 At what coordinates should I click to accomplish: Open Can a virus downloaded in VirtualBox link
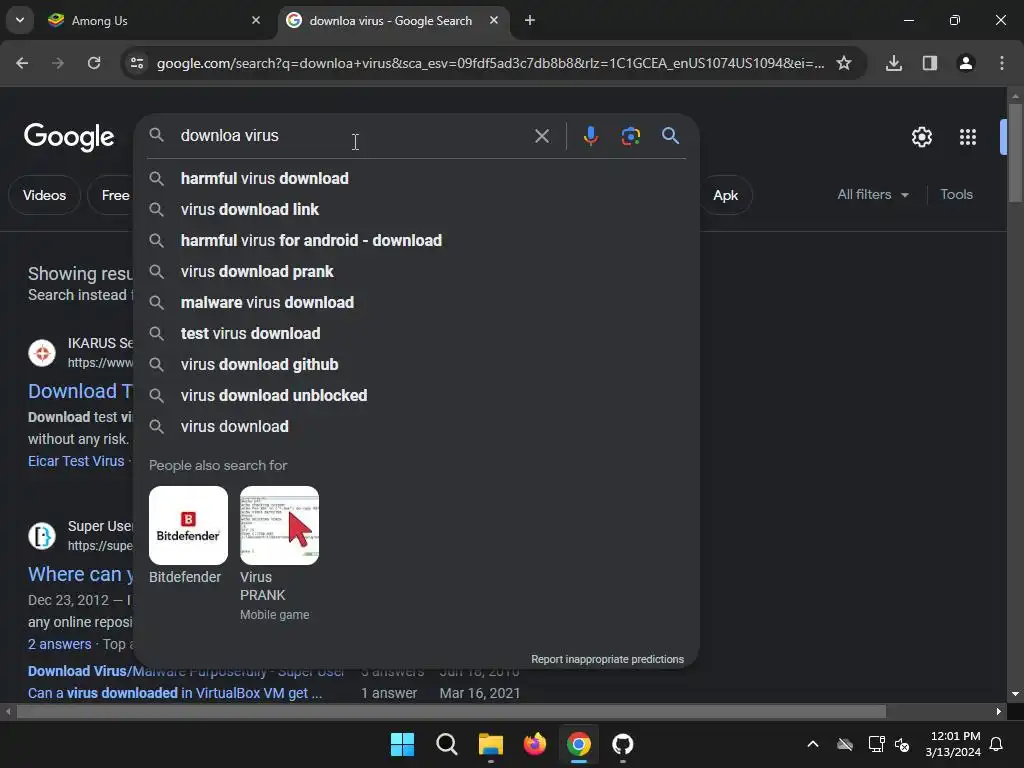click(x=175, y=694)
